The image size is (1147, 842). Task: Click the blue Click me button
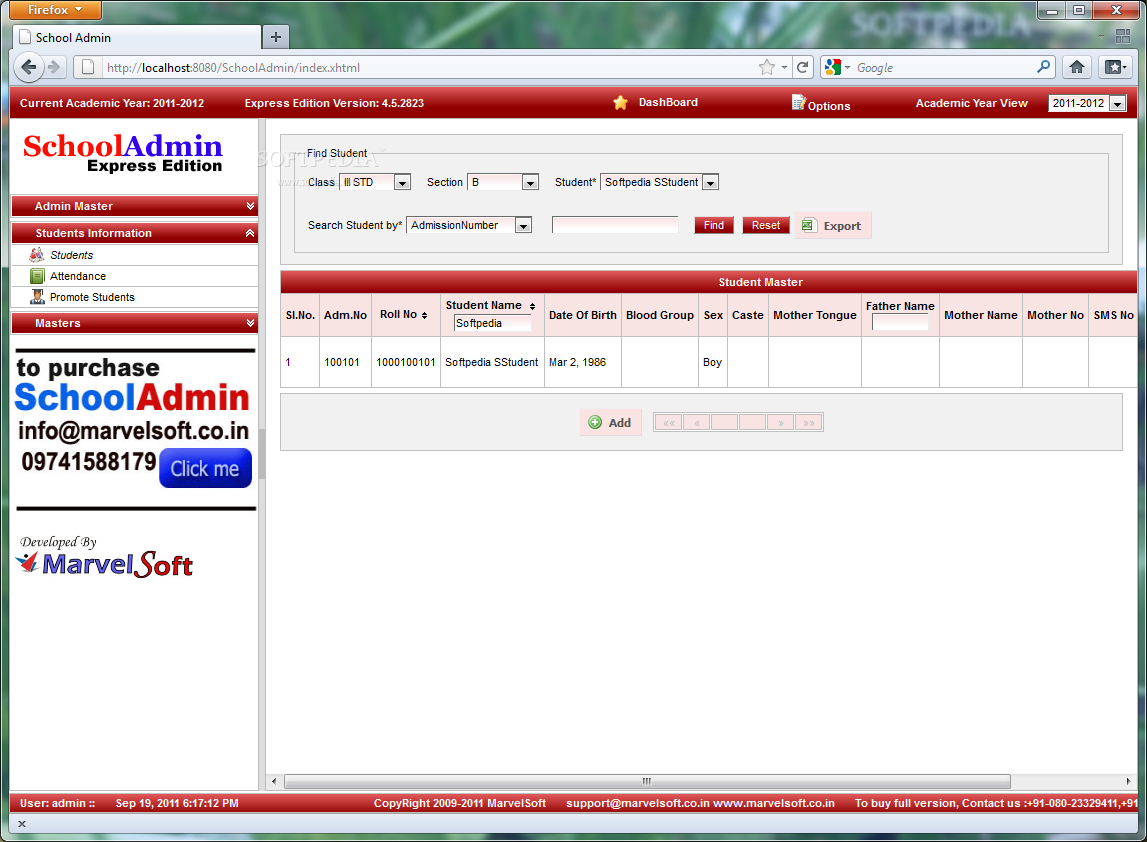(x=205, y=468)
